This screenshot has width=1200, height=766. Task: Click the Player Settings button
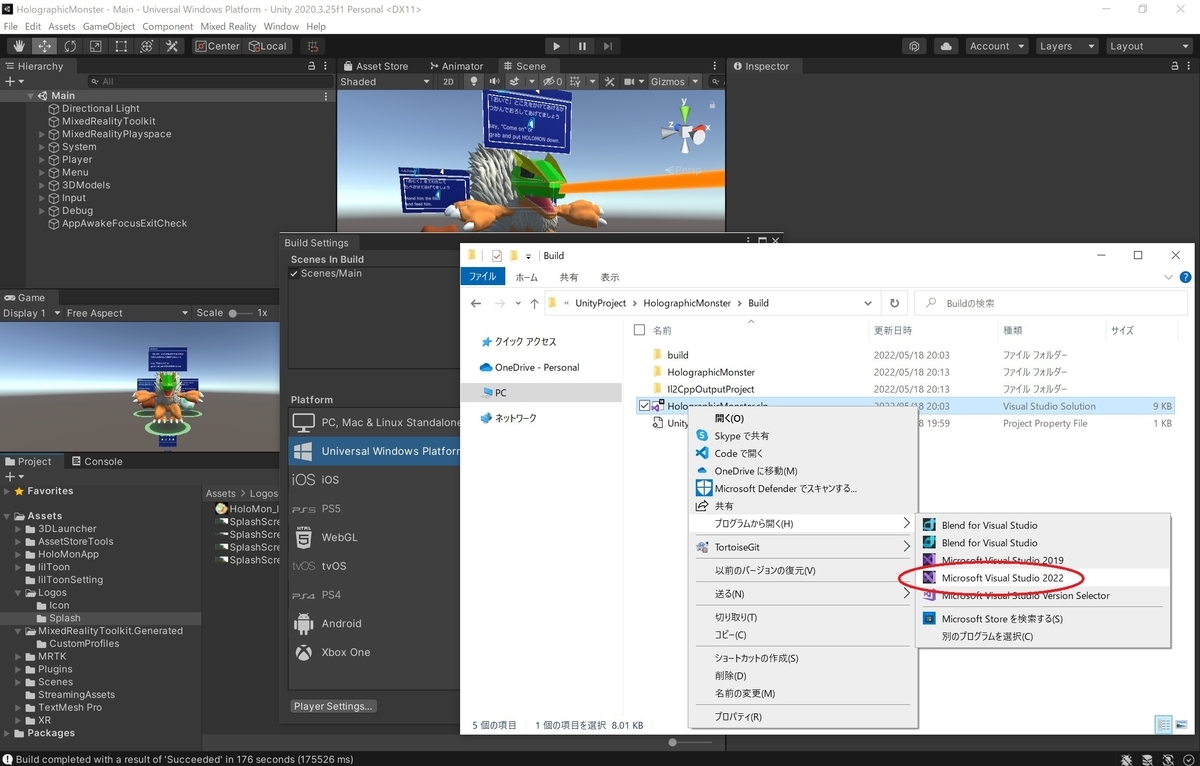(x=333, y=706)
